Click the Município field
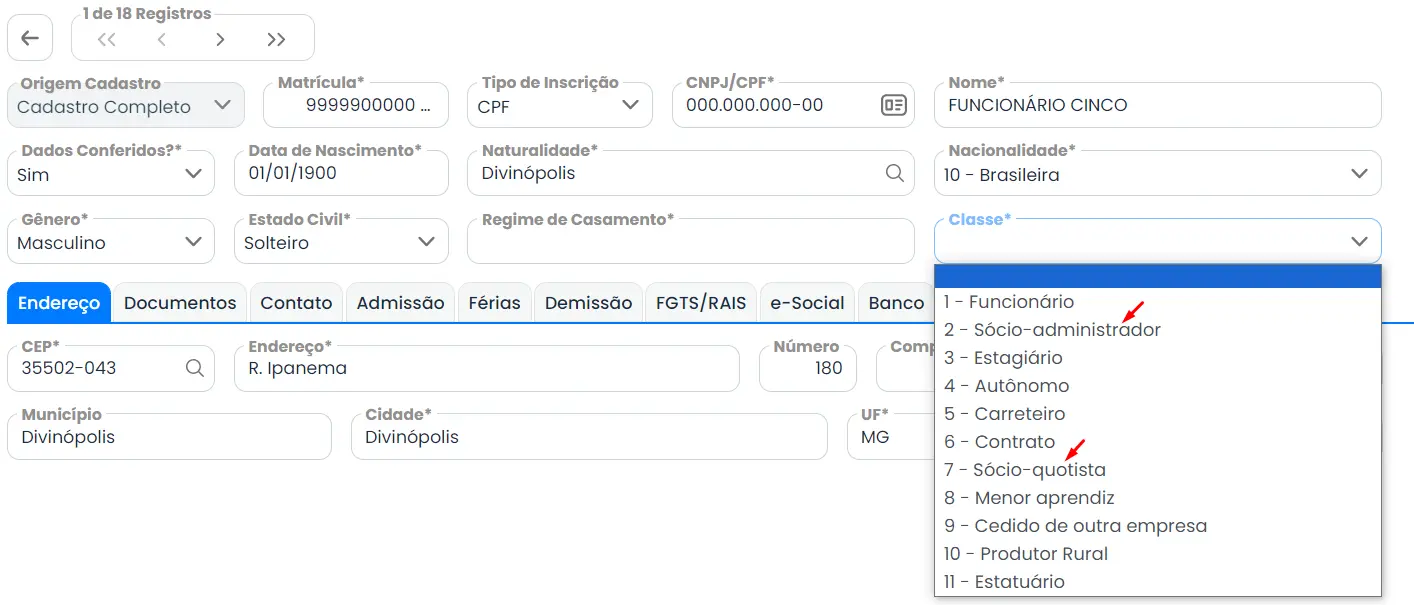This screenshot has width=1414, height=605. click(x=169, y=437)
